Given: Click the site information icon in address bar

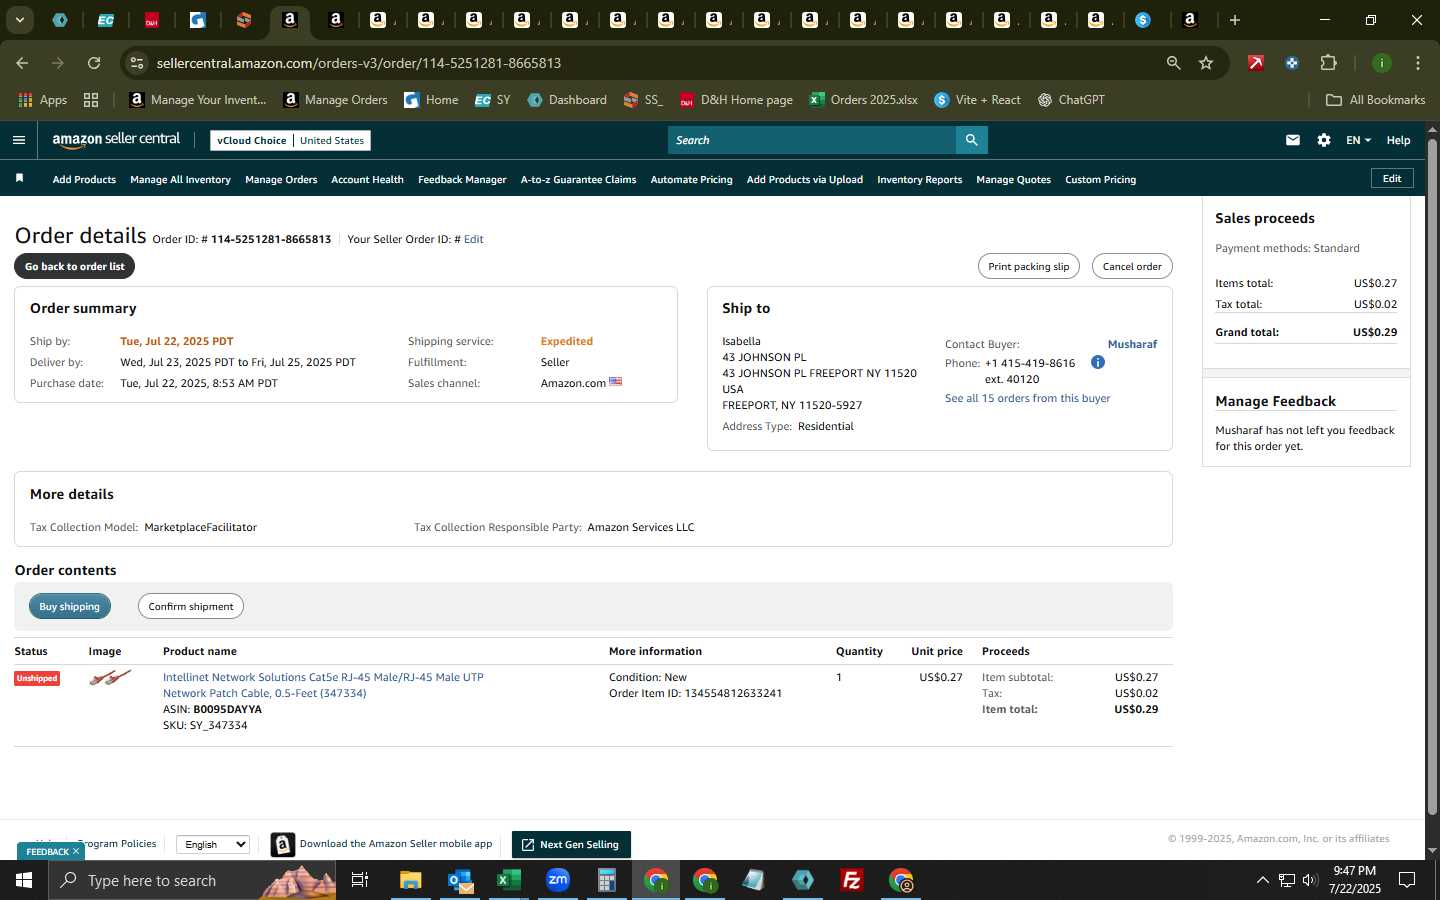Looking at the screenshot, I should [x=137, y=63].
